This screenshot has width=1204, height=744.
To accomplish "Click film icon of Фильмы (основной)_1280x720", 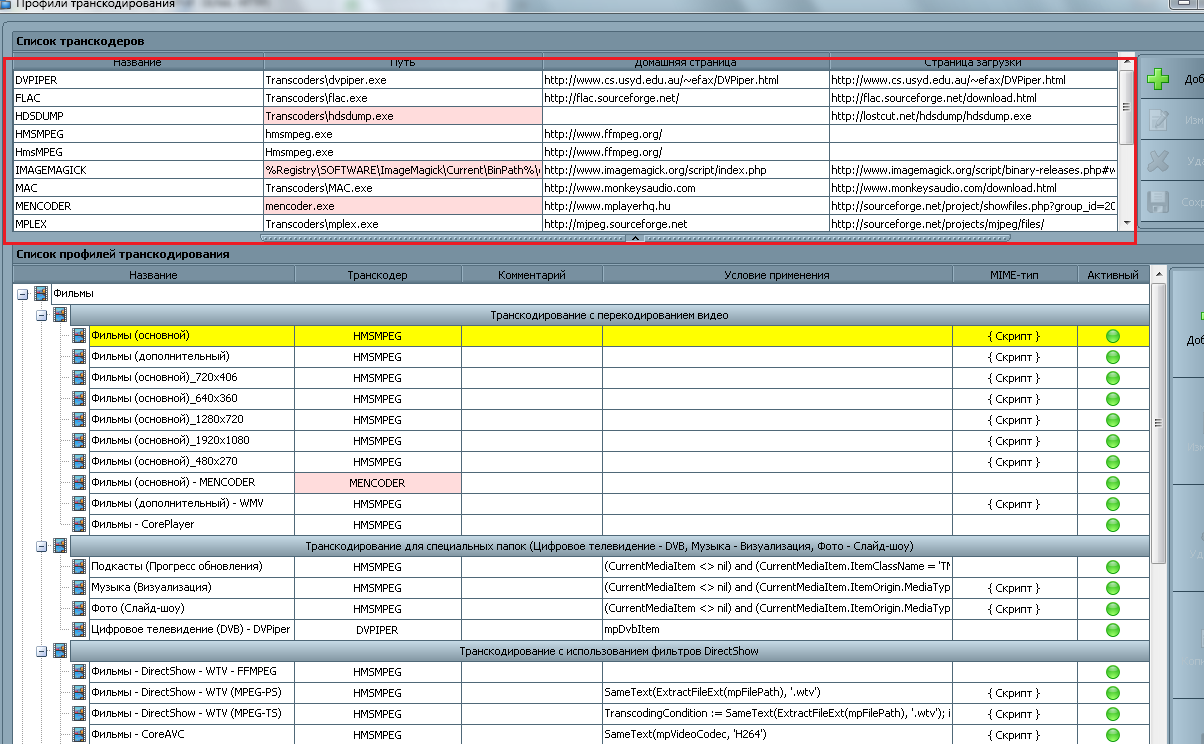I will pos(79,420).
